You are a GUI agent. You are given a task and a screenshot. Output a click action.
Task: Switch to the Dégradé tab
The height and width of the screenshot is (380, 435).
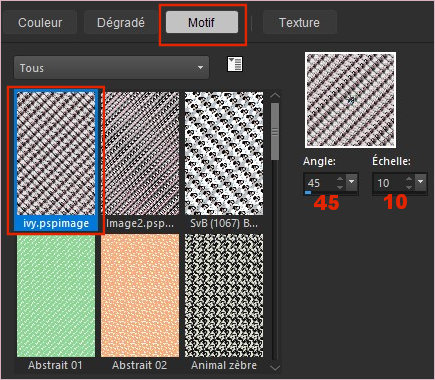pos(120,23)
